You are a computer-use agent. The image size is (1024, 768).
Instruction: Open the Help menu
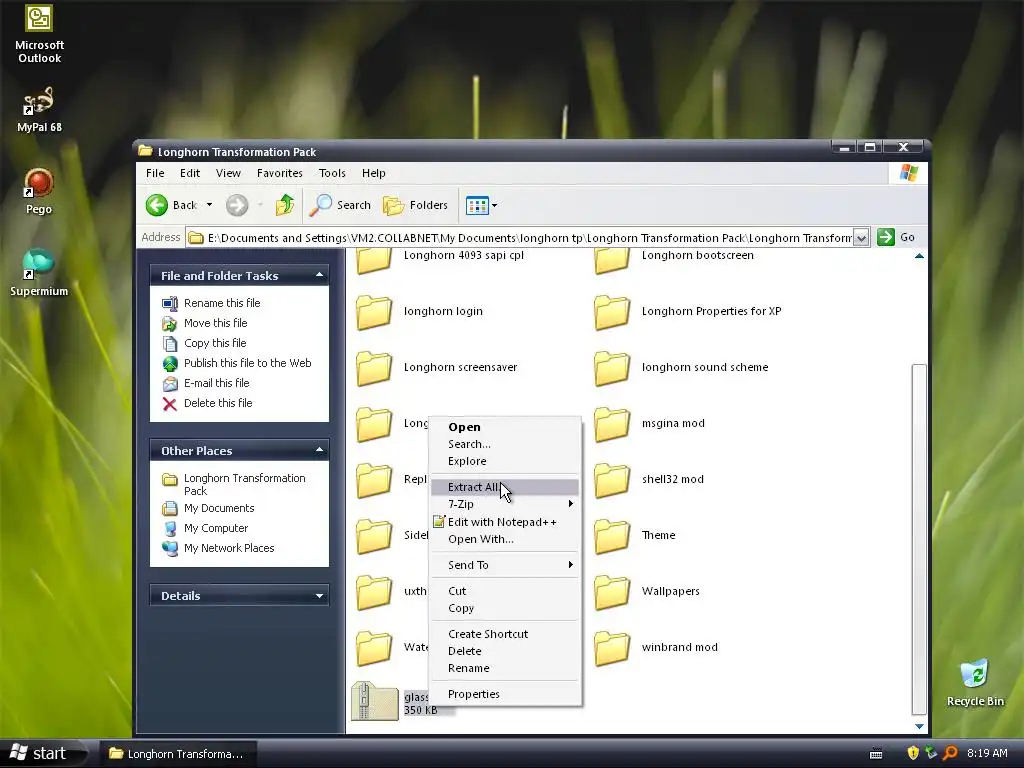point(374,173)
